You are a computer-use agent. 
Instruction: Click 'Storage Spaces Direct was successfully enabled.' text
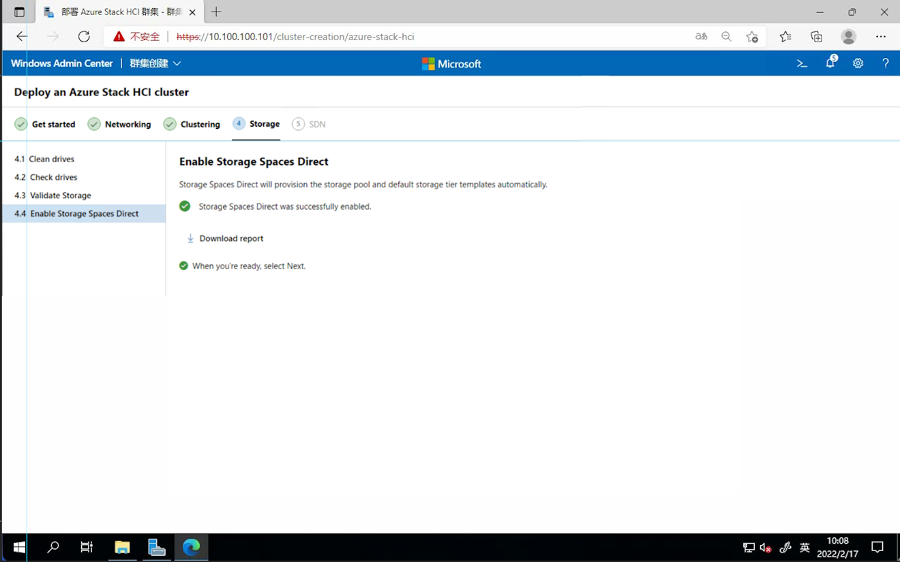(285, 207)
